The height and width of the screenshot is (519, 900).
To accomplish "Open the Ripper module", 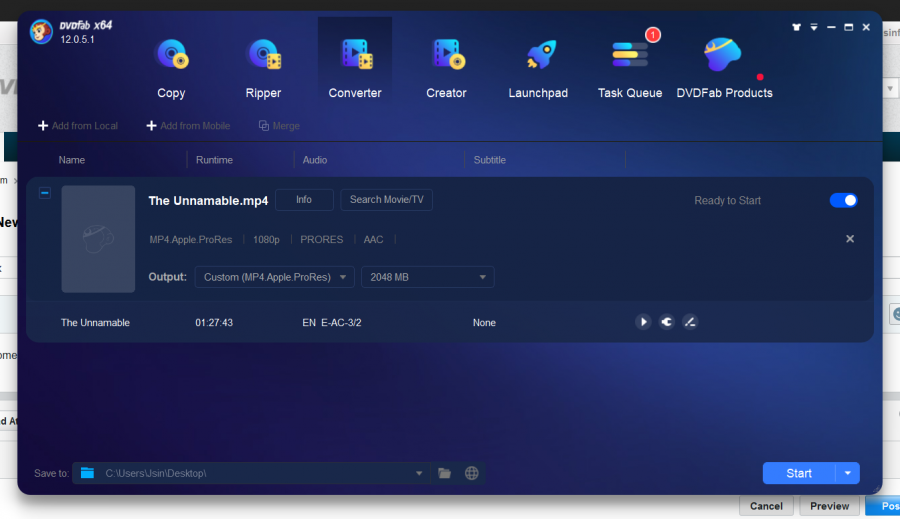I will 263,68.
